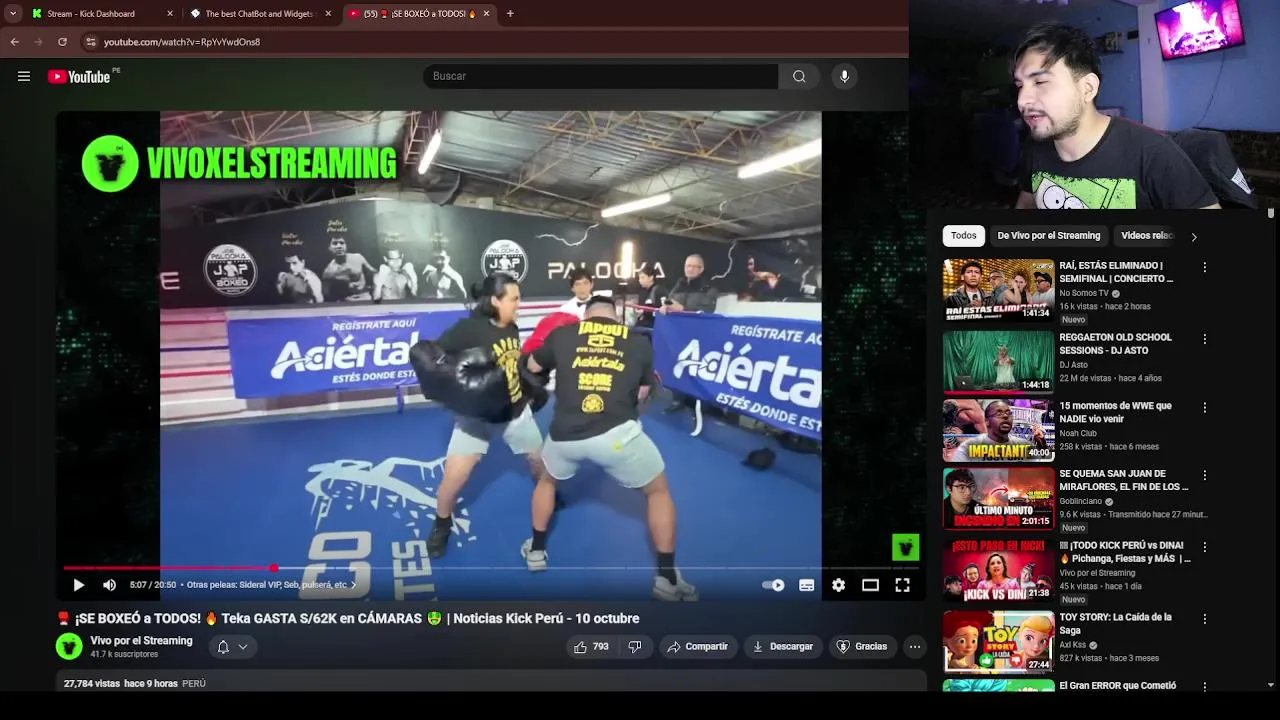Viewport: 1280px width, 720px height.
Task: View site information icon in address bar
Action: (91, 42)
